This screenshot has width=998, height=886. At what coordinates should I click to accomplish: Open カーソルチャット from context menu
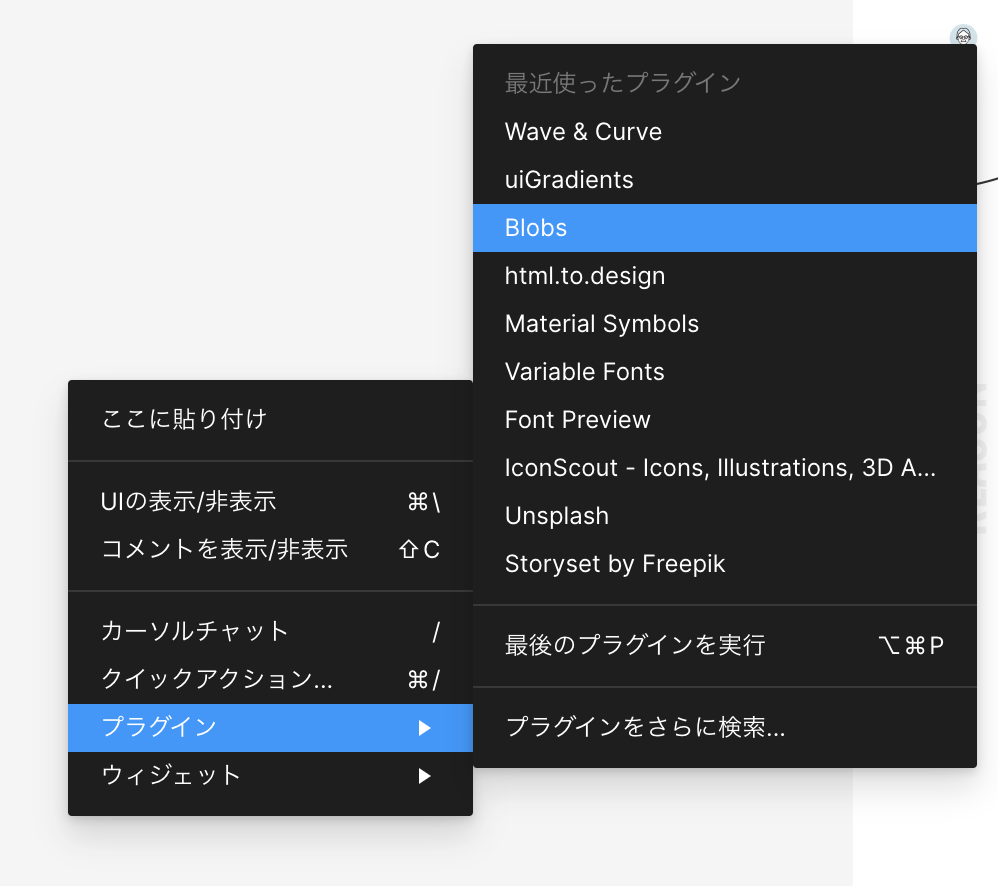pyautogui.click(x=195, y=631)
